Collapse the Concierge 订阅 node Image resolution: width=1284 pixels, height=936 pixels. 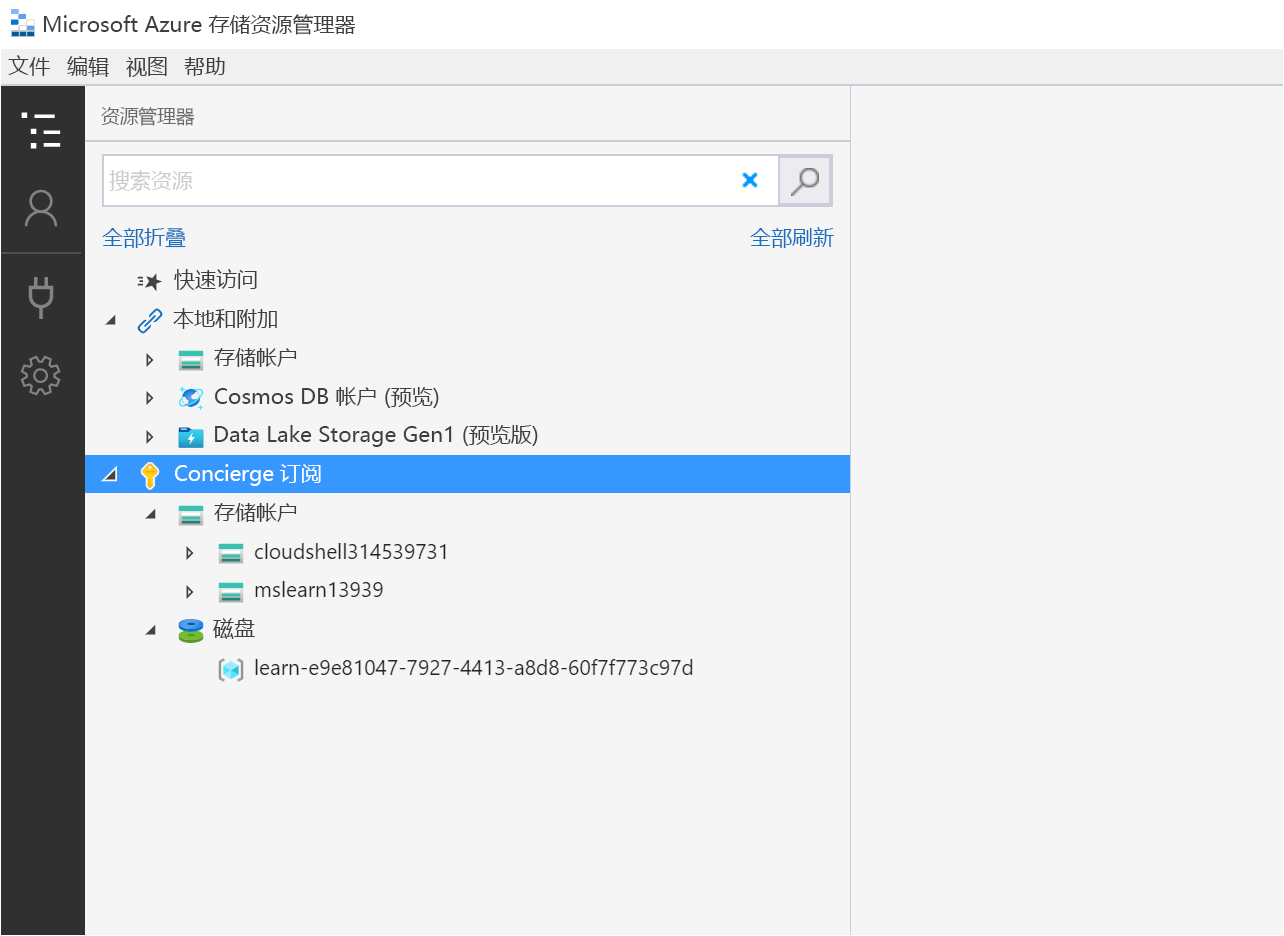coord(111,475)
